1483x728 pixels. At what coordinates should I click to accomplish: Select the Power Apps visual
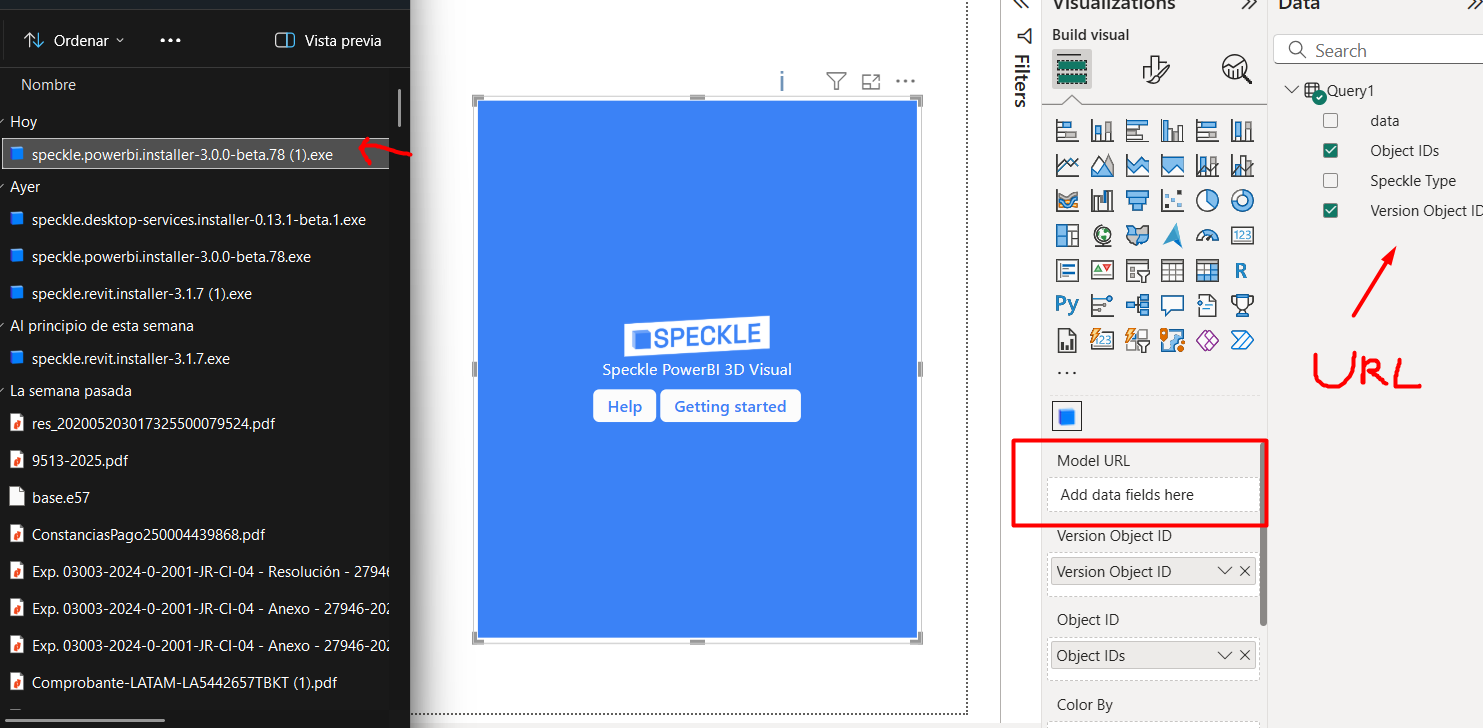(x=1207, y=340)
